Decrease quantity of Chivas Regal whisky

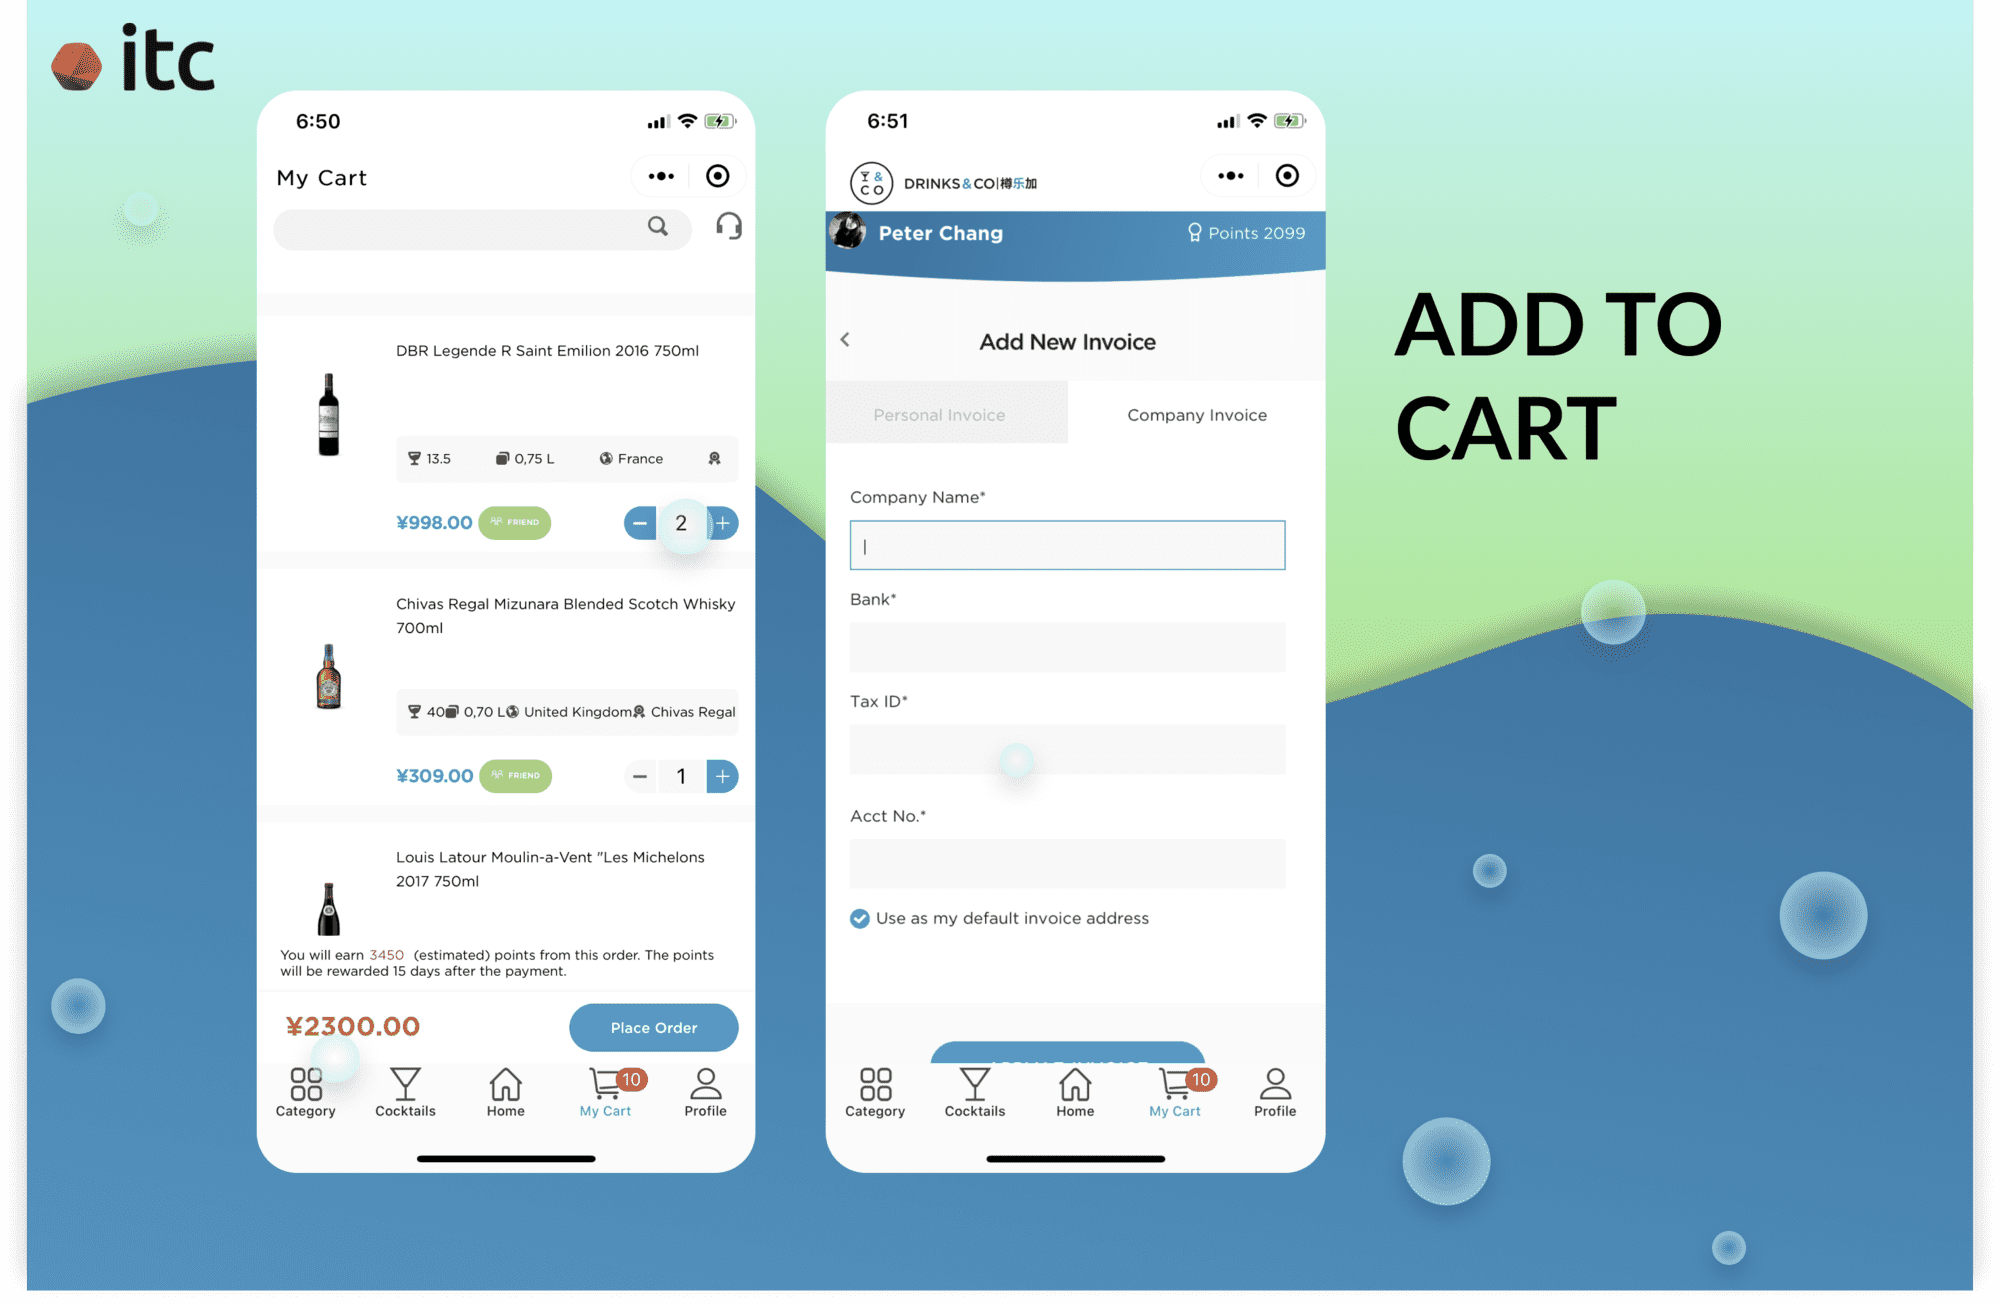(638, 775)
